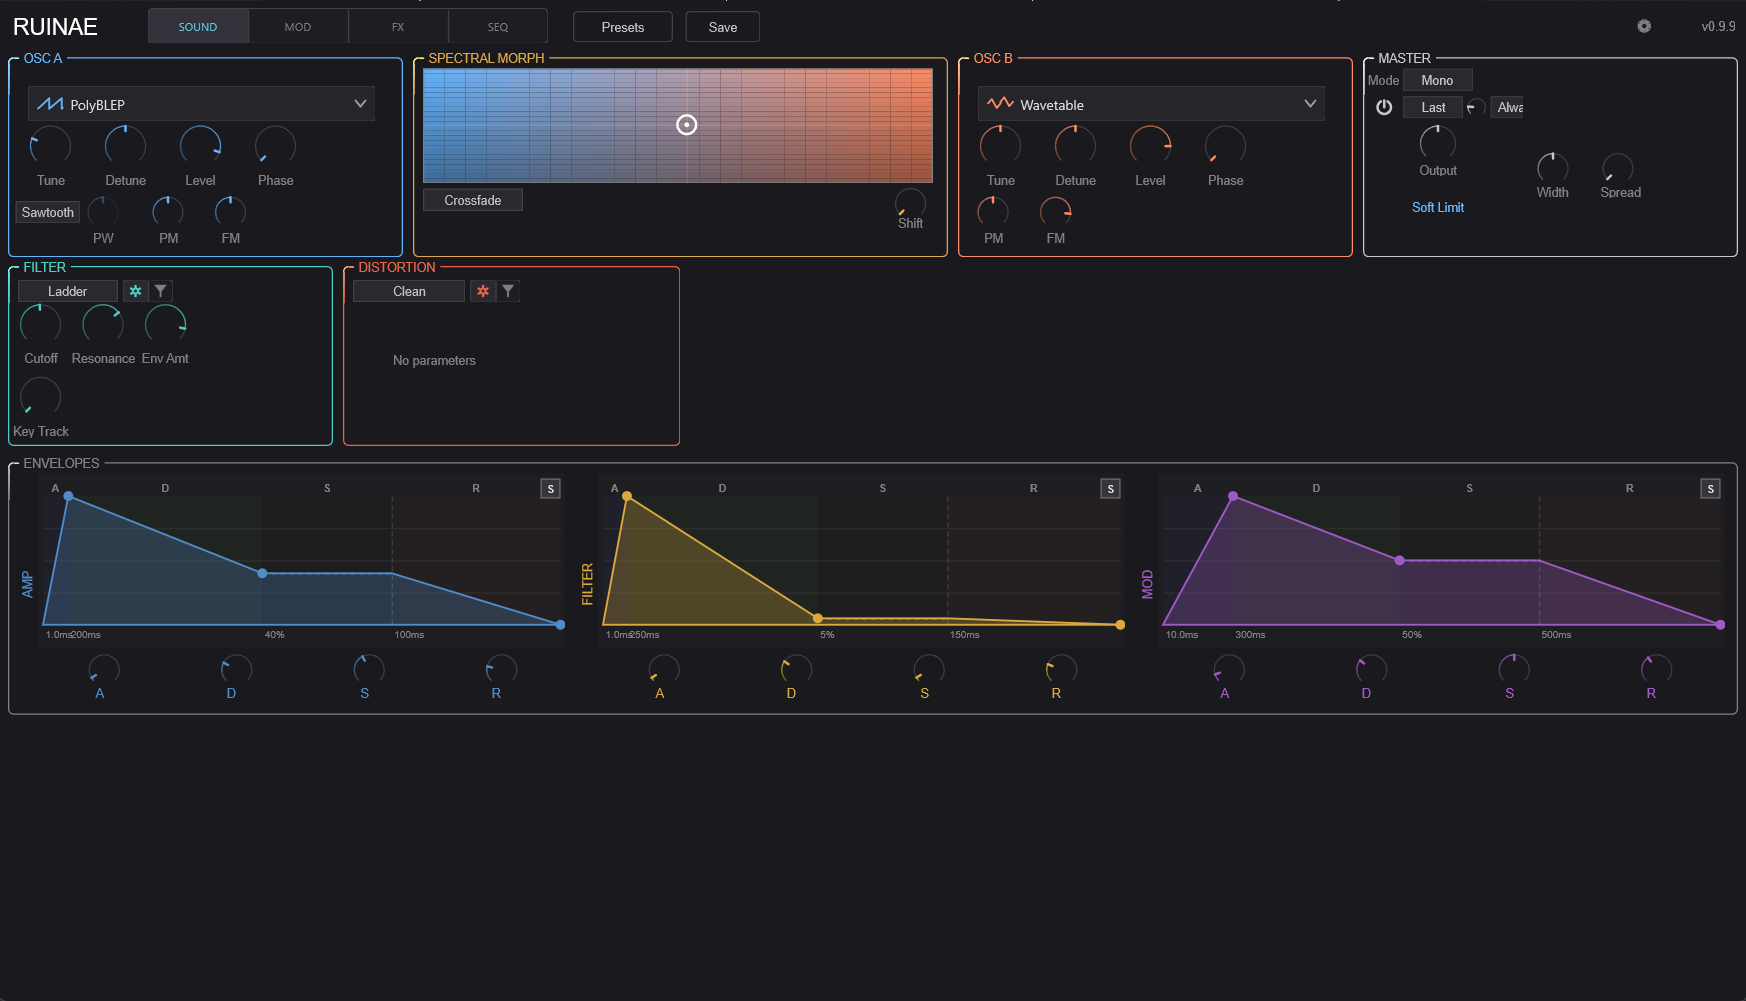Viewport: 1746px width, 1001px height.
Task: Click the power icon in the Master section
Action: (x=1384, y=107)
